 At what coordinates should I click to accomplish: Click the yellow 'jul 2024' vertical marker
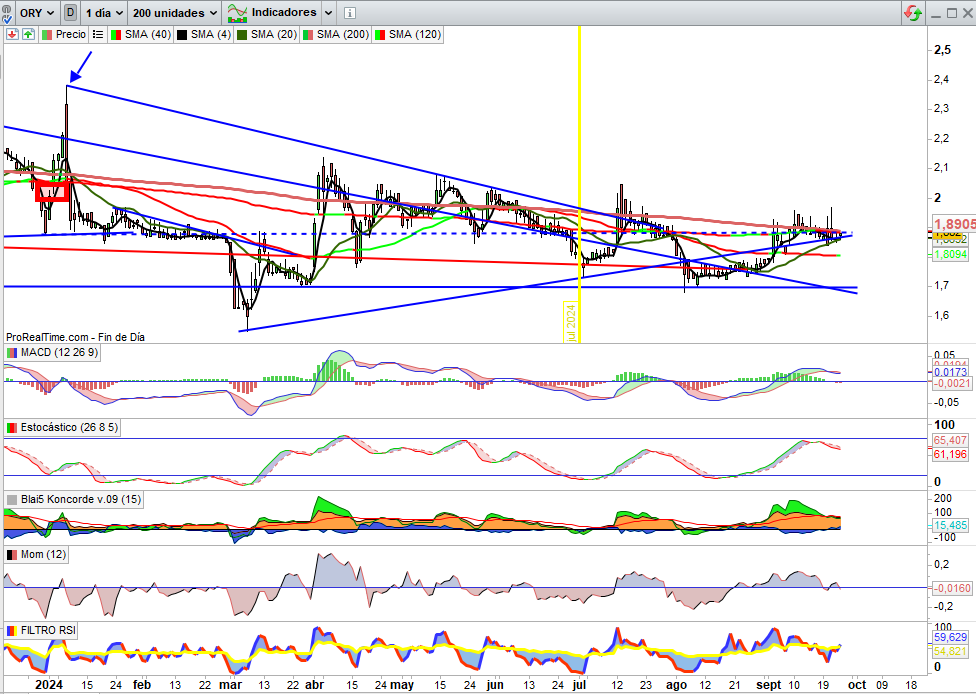571,322
